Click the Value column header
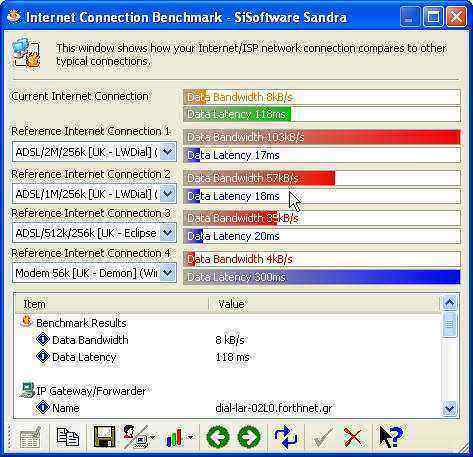 [x=325, y=304]
